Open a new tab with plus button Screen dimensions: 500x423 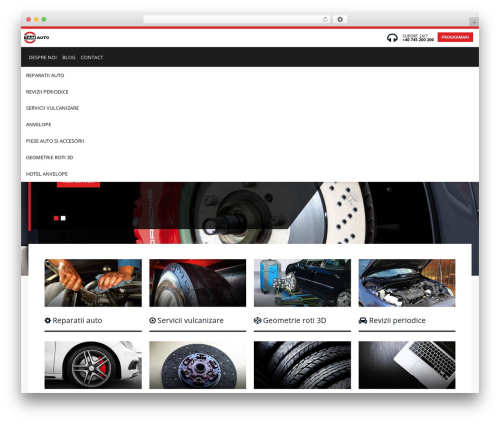coord(474,22)
